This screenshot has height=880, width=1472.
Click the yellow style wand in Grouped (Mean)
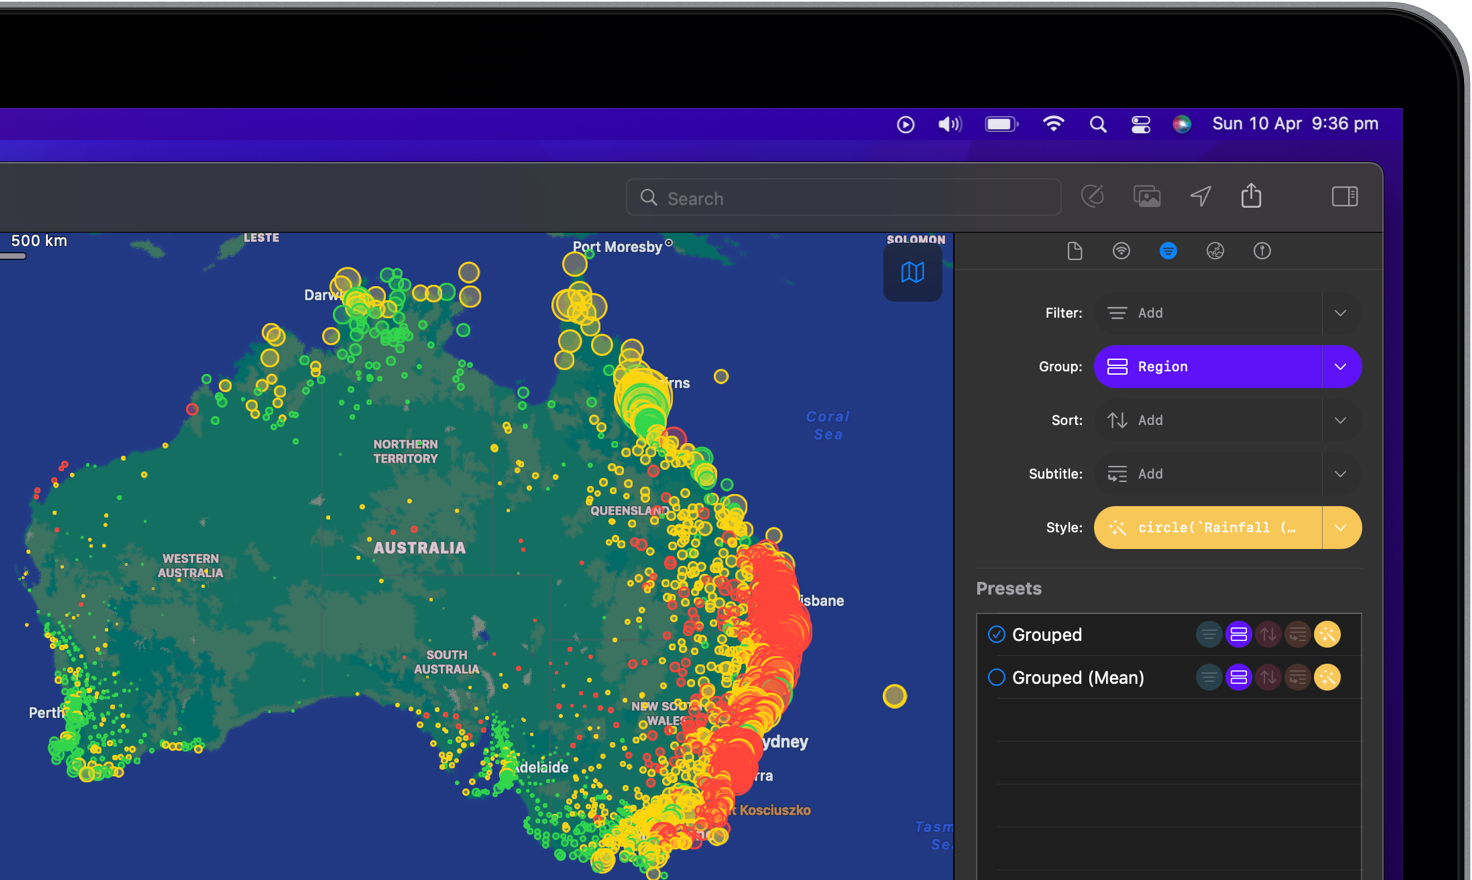click(1327, 677)
